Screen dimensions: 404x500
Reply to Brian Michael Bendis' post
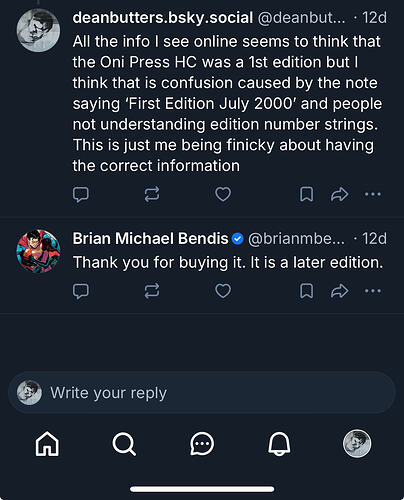81,291
